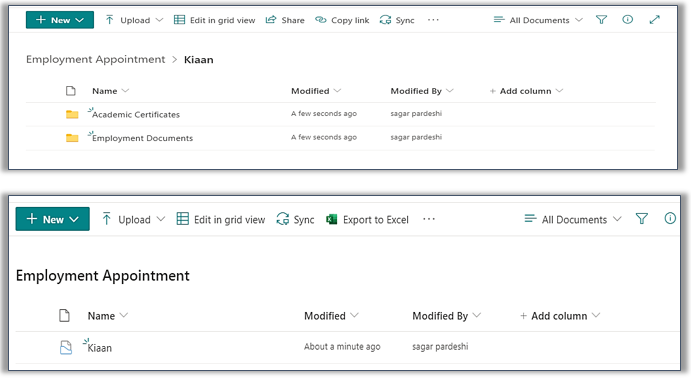Click Sync in the Kiaan folder toolbar

[397, 20]
